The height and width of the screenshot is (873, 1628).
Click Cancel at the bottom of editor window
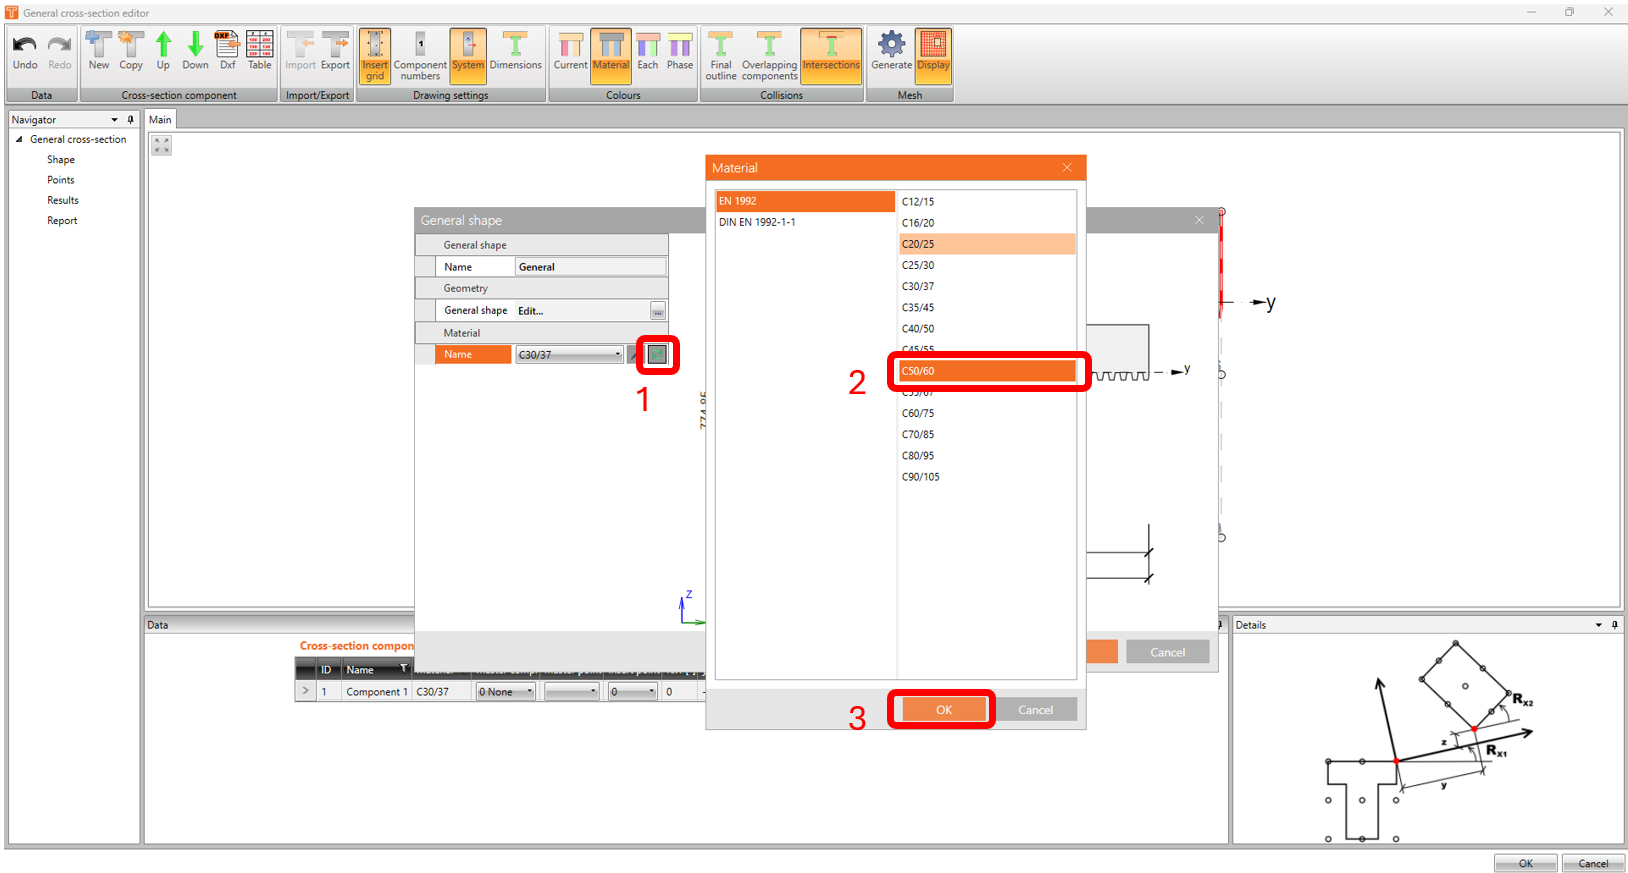pos(1593,864)
